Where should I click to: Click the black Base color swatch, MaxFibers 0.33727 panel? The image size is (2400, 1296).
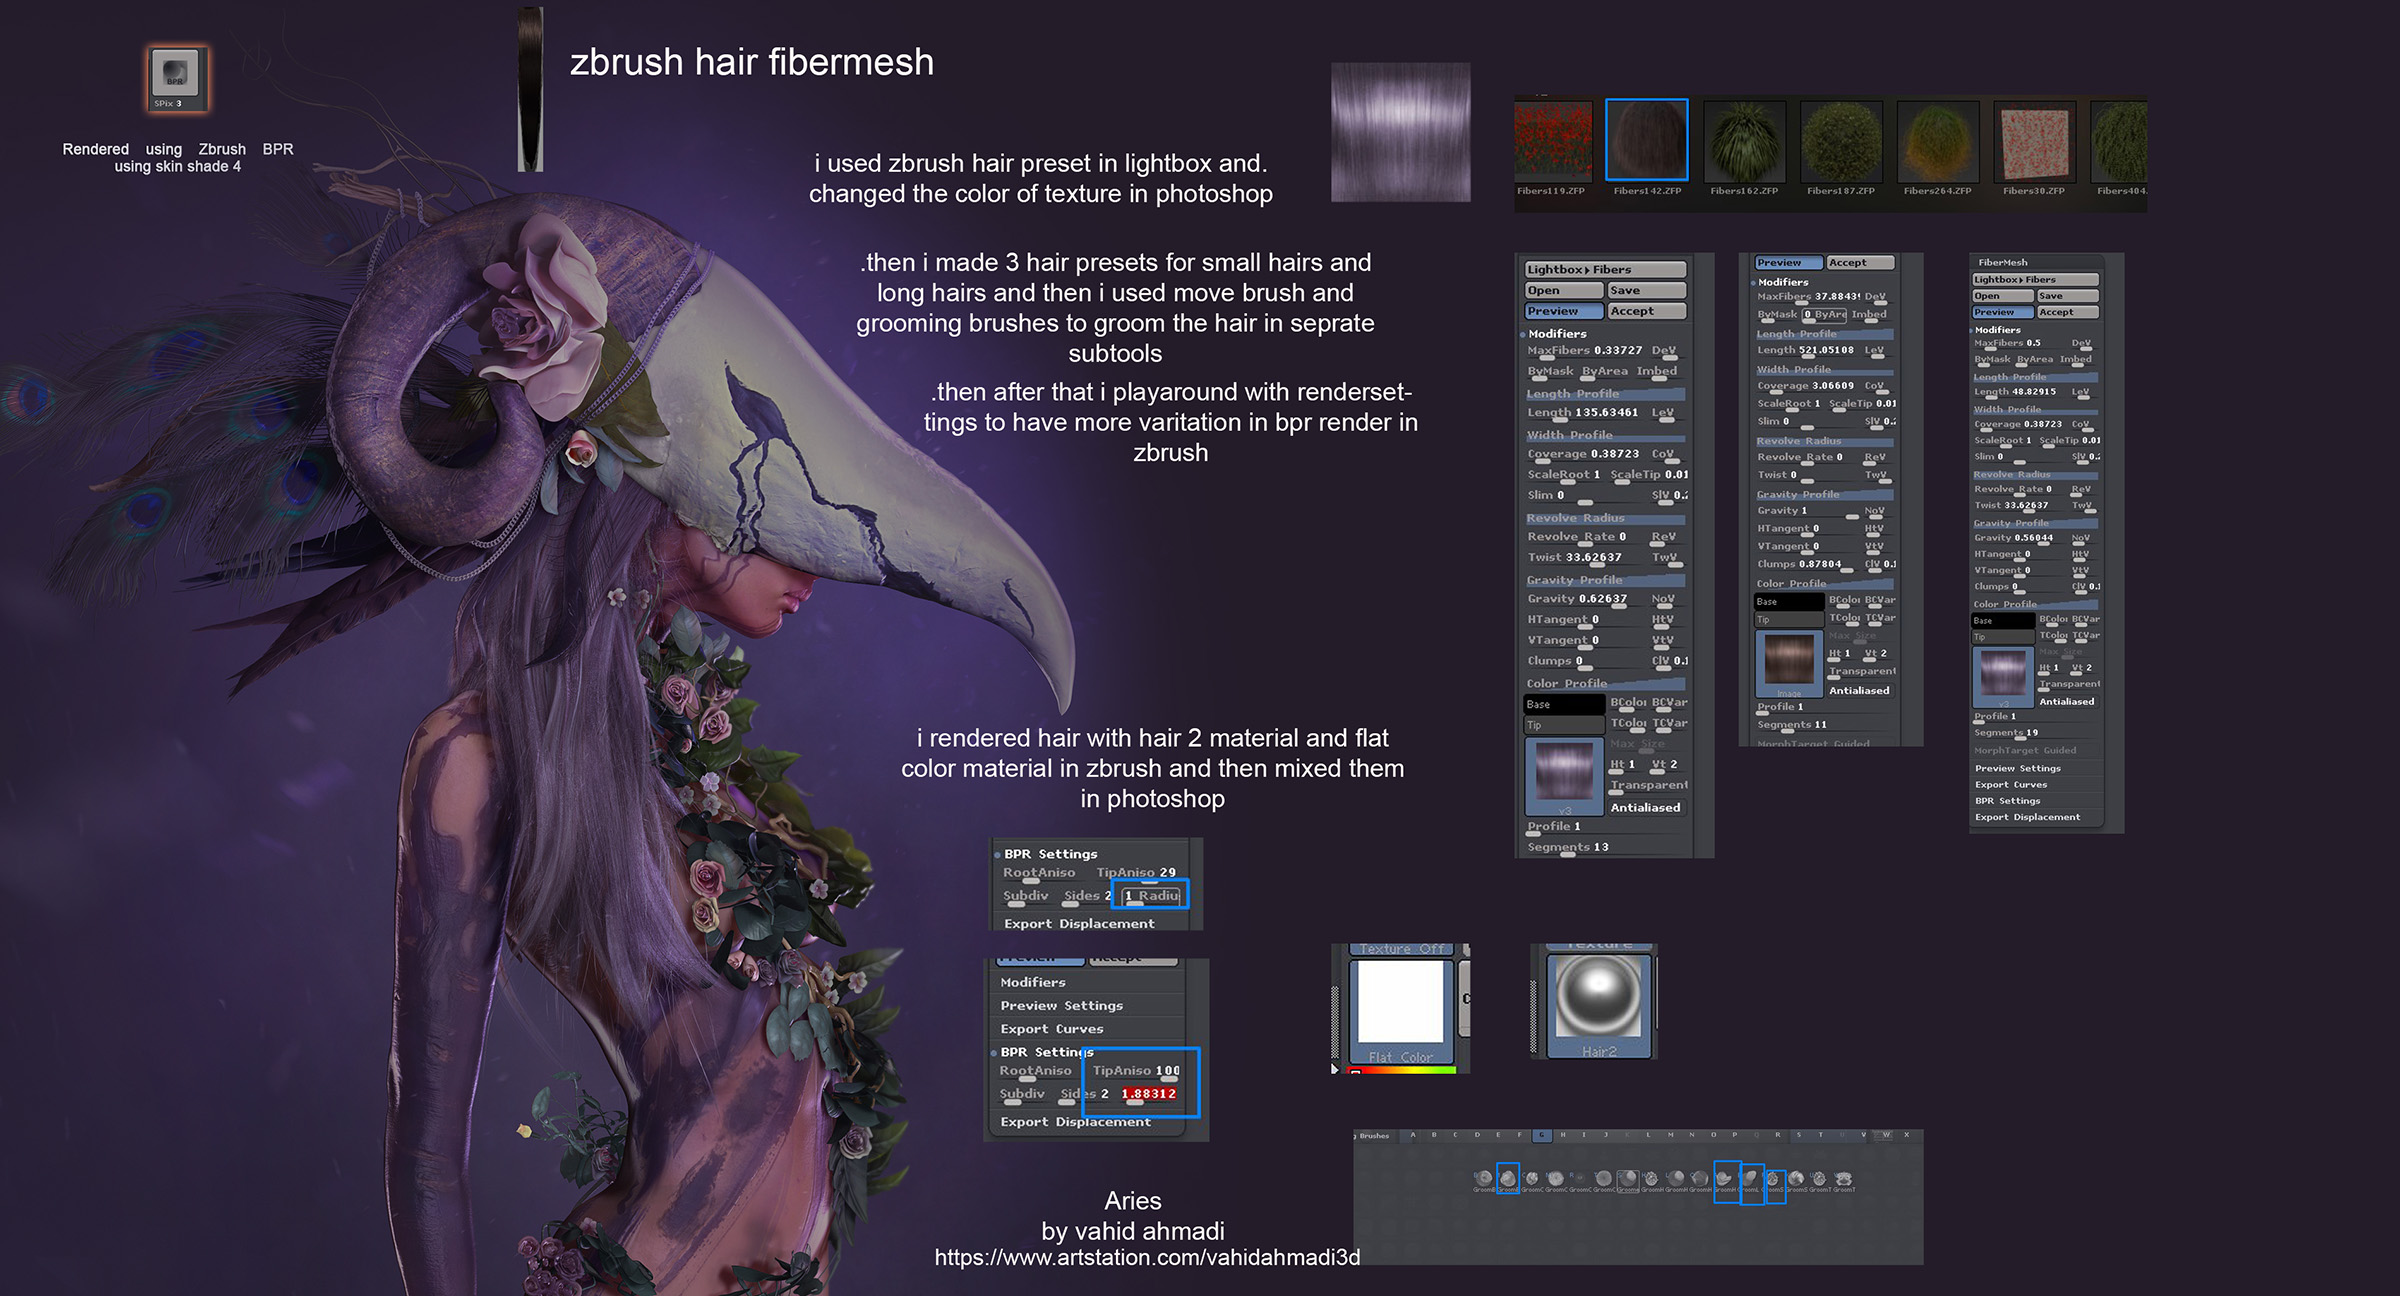click(1564, 704)
